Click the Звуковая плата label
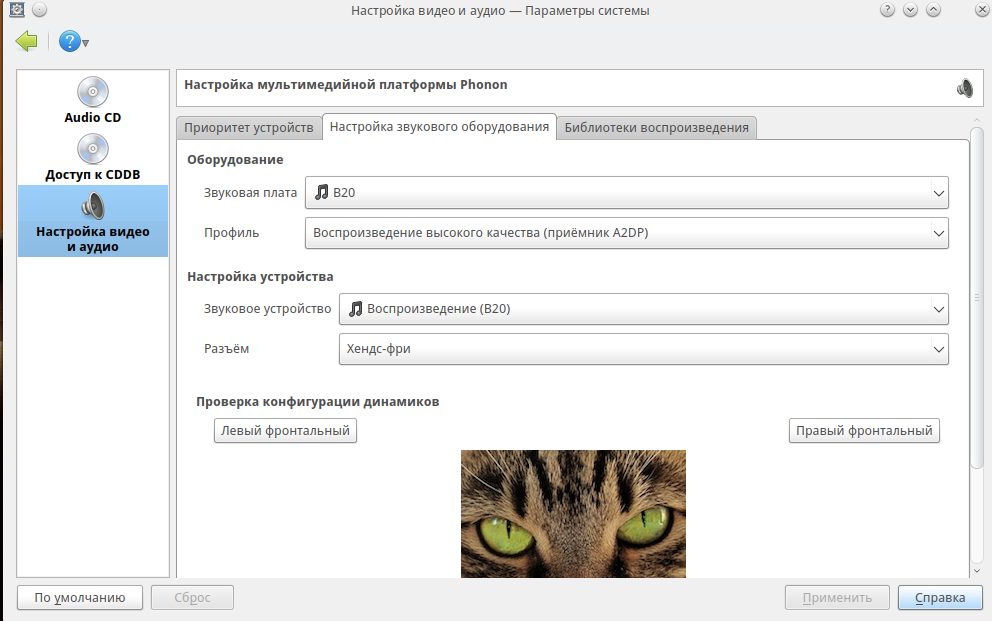The height and width of the screenshot is (621, 992). pyautogui.click(x=250, y=193)
